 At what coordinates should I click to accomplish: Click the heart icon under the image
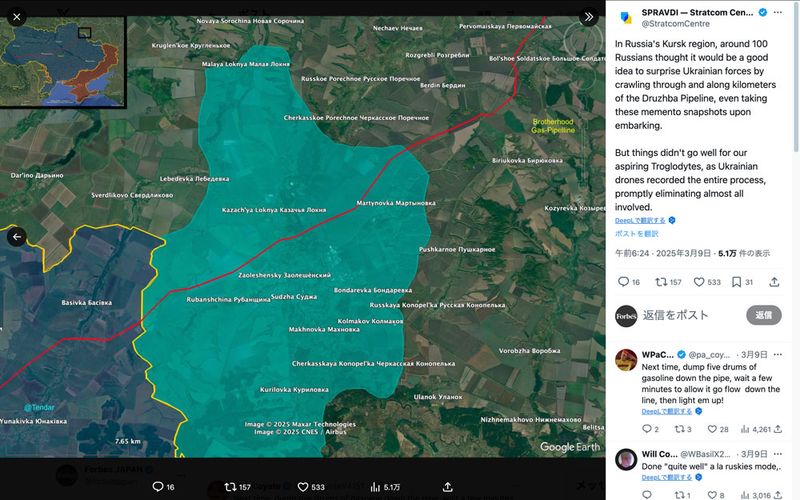click(303, 487)
